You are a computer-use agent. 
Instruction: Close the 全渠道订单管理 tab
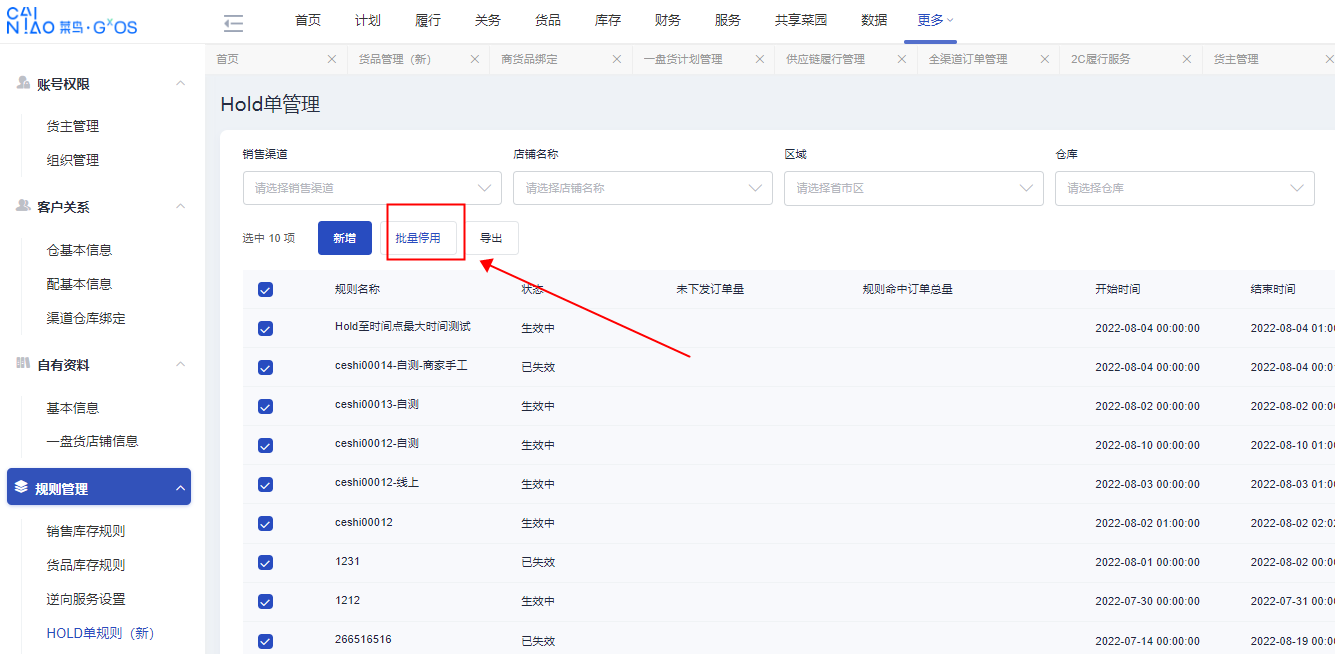tap(1044, 59)
